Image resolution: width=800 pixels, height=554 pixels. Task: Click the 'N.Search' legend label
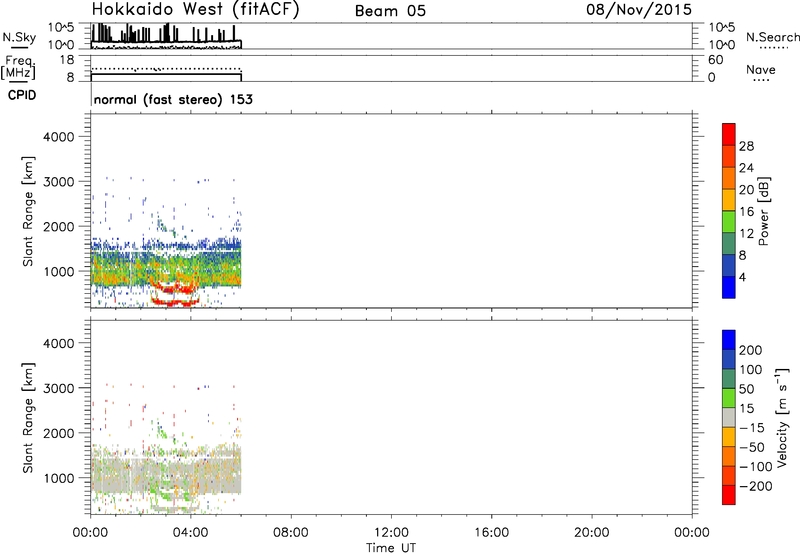(773, 37)
